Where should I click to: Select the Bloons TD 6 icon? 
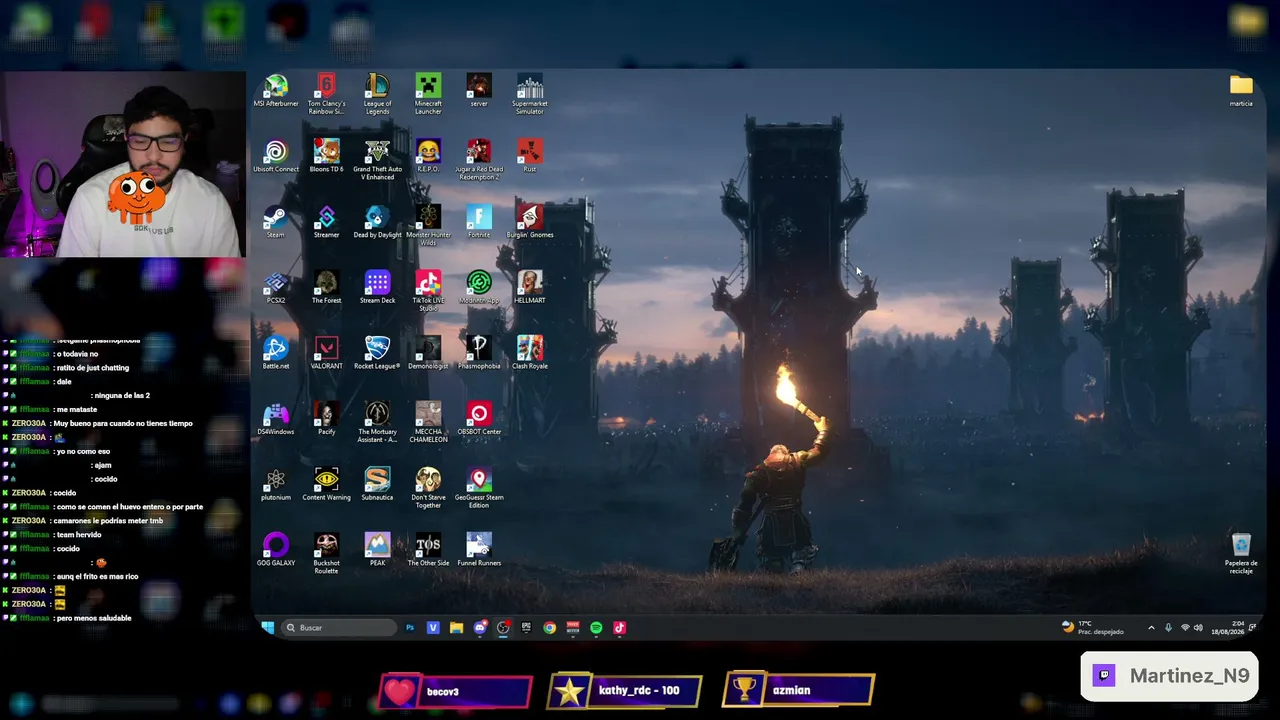coord(326,156)
